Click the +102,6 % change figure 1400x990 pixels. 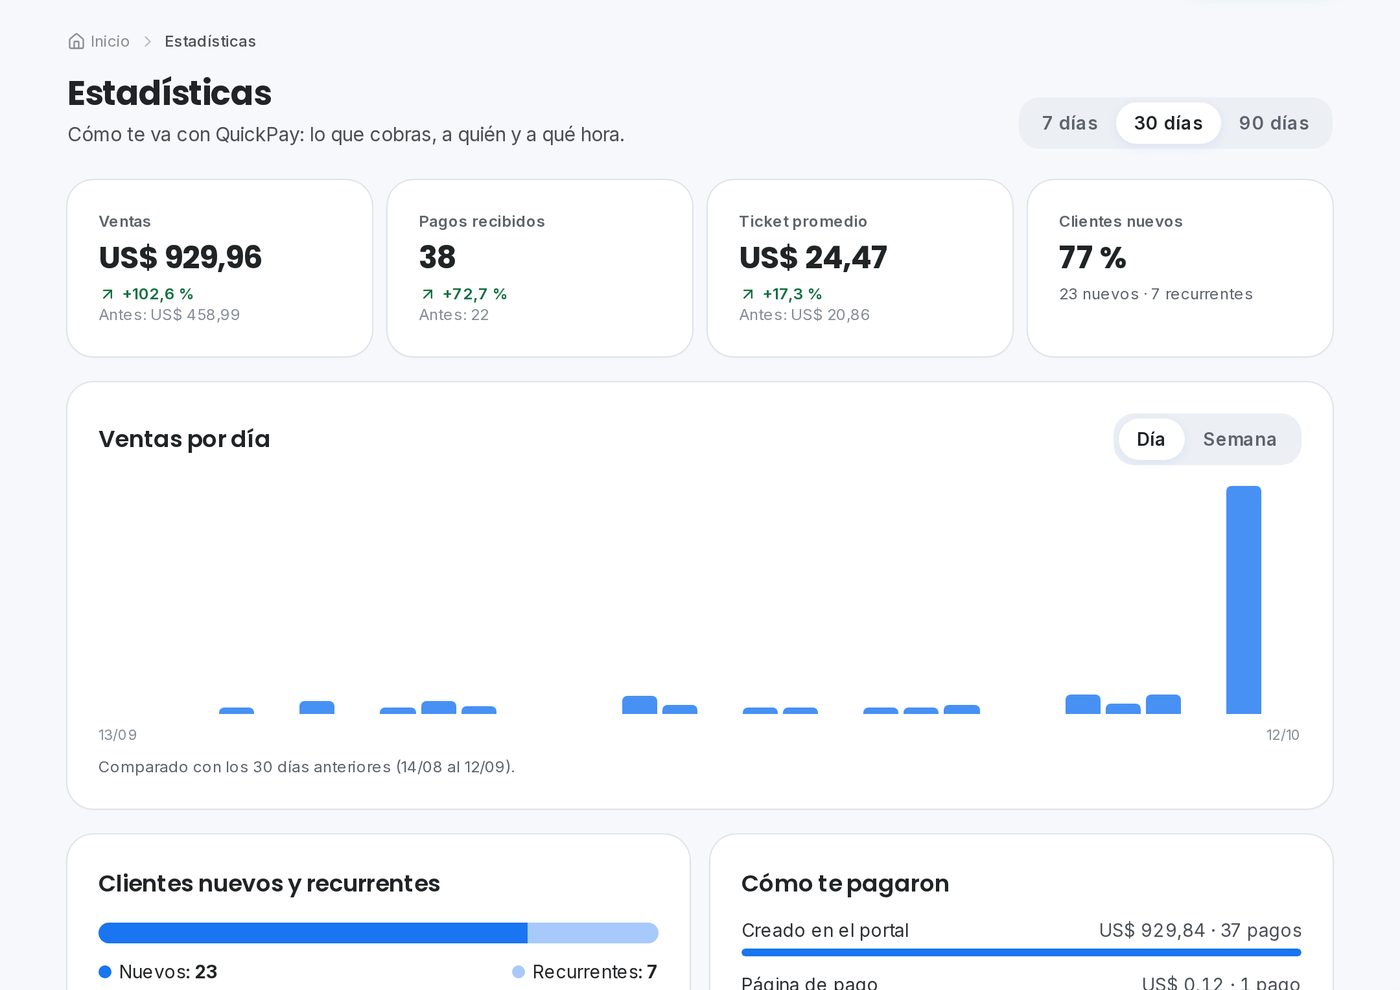tap(158, 294)
